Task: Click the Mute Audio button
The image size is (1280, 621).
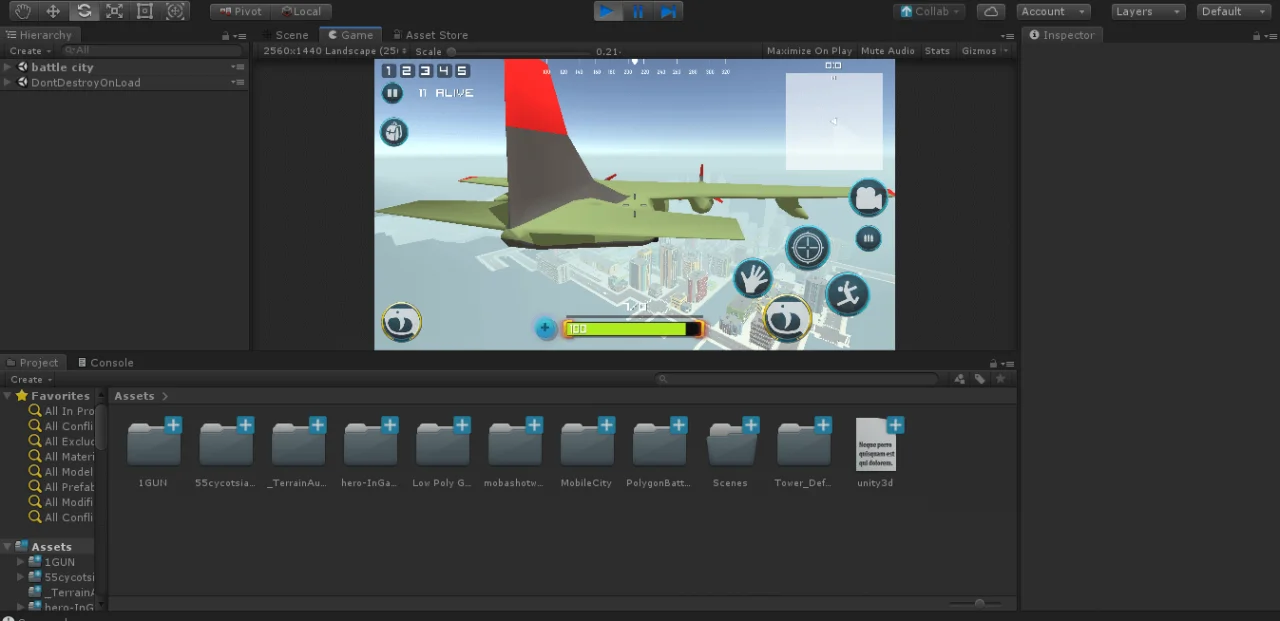Action: pos(888,51)
